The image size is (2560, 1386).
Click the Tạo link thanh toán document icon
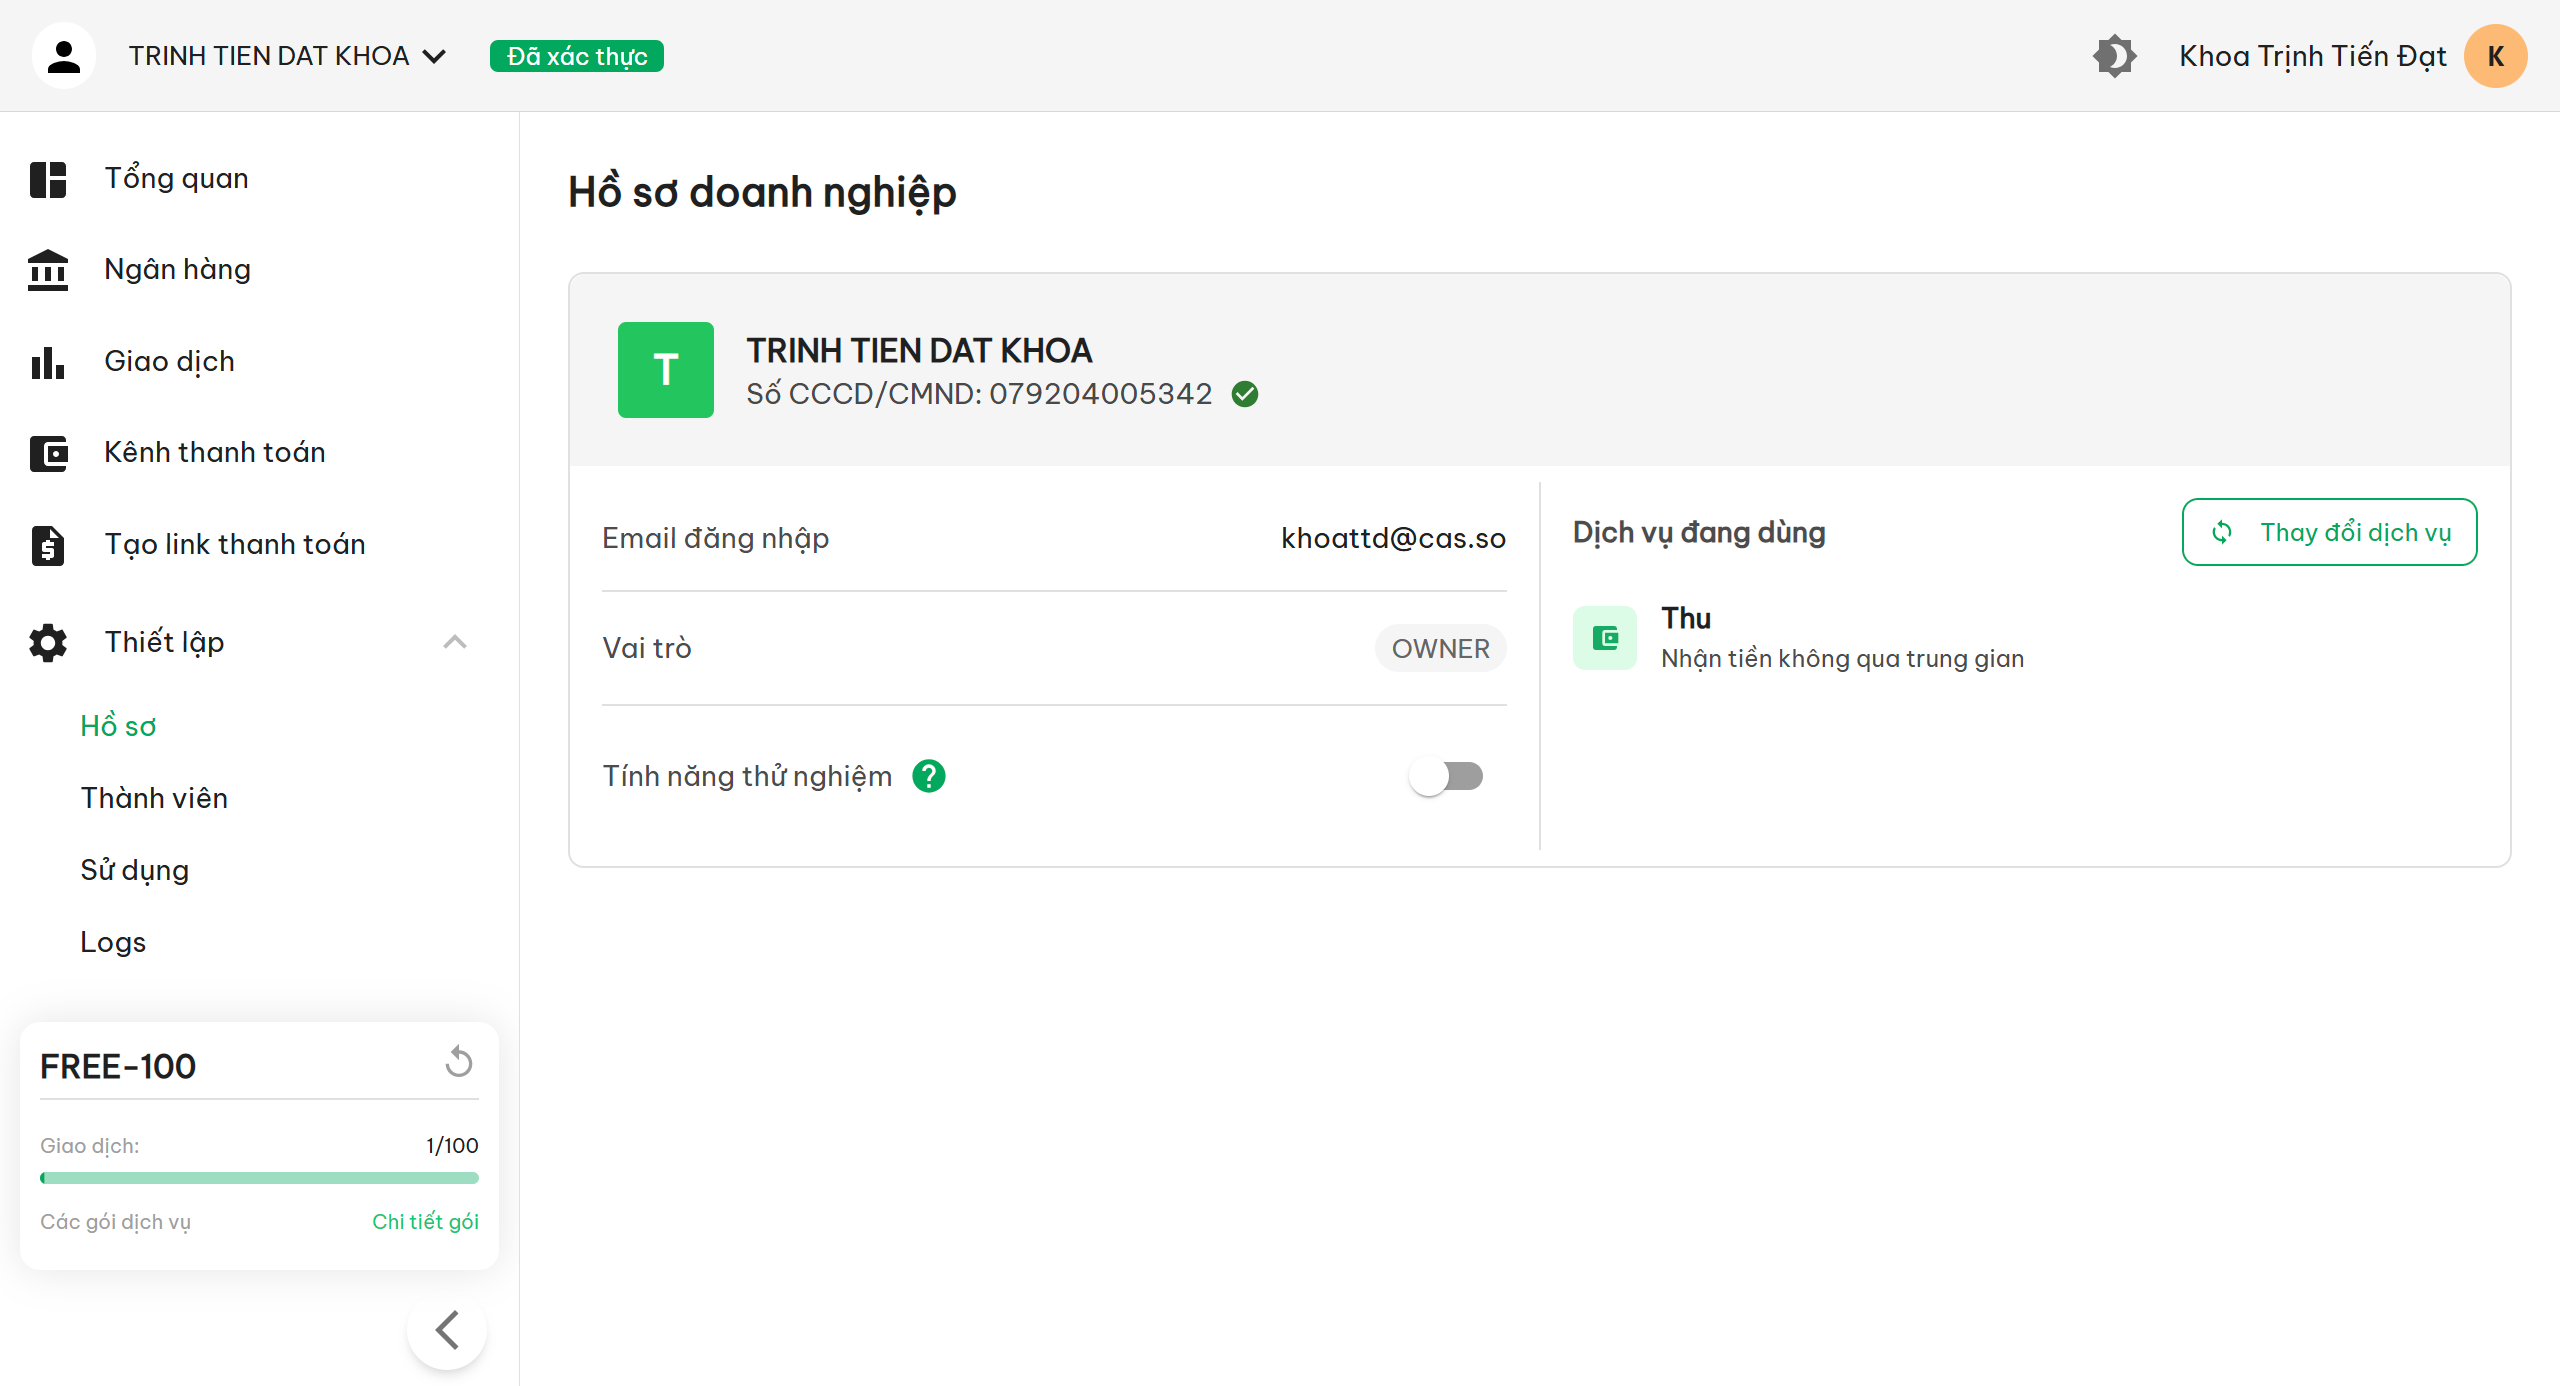[x=48, y=545]
